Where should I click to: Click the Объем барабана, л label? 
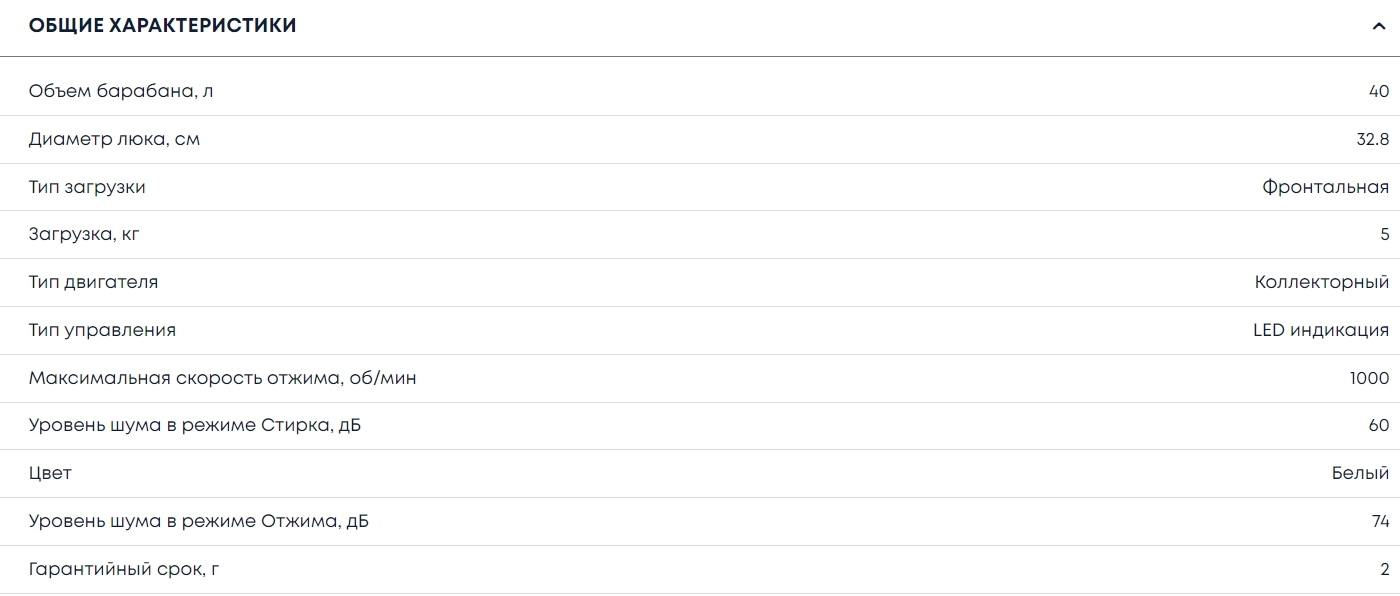point(121,91)
